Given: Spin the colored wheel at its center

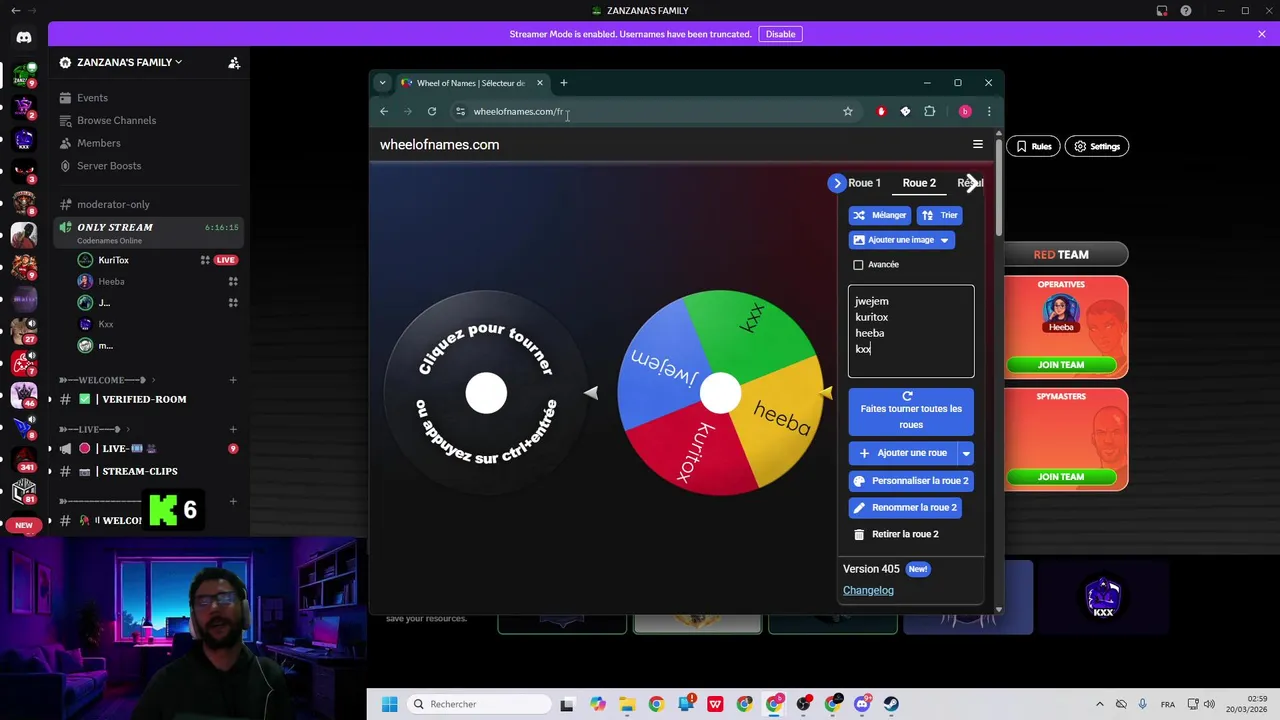Looking at the screenshot, I should (720, 393).
